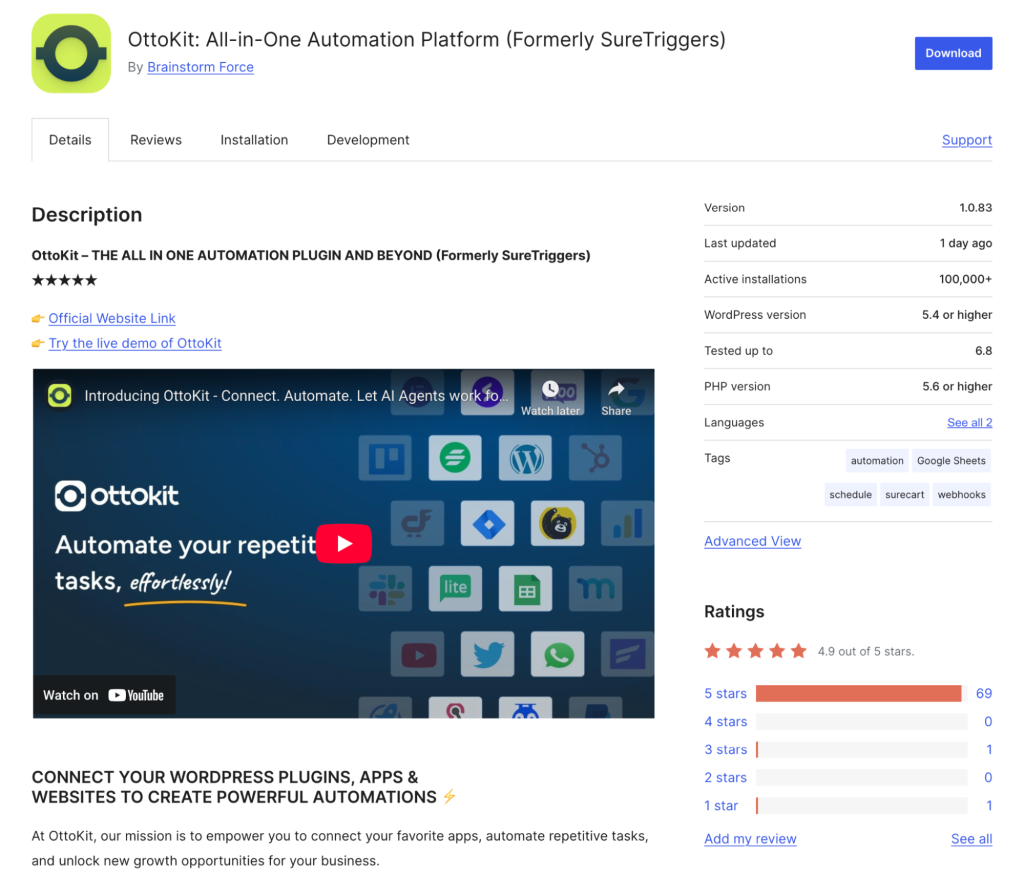Play the OttoKit intro video
Screen dimensions: 1024x874
(343, 544)
